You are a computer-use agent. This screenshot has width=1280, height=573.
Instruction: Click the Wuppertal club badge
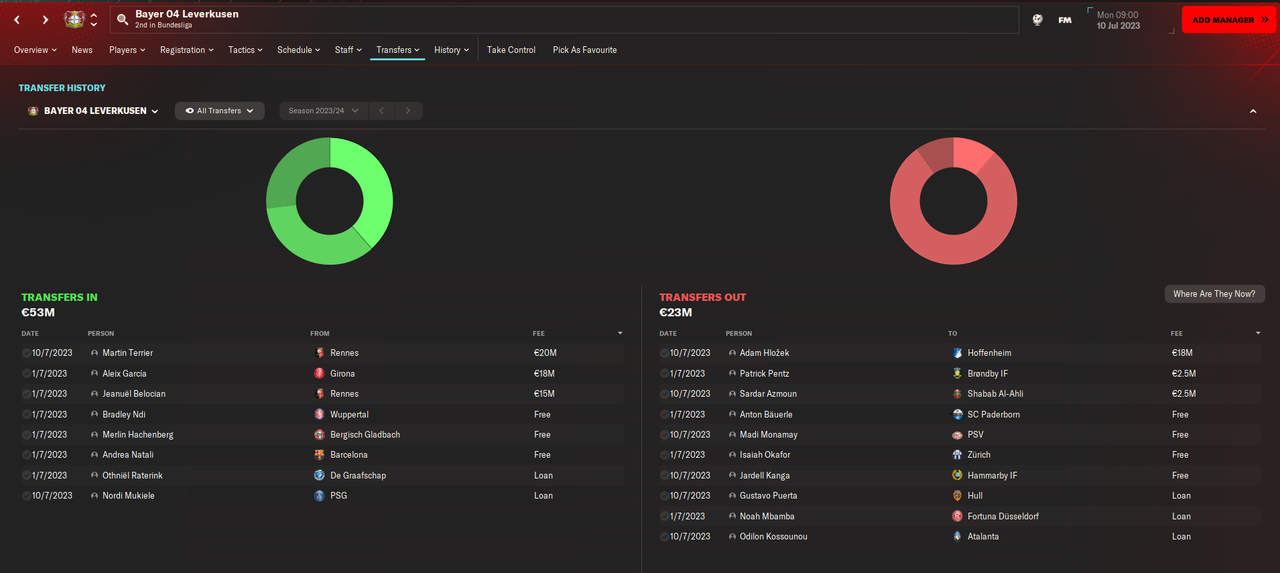click(x=320, y=414)
